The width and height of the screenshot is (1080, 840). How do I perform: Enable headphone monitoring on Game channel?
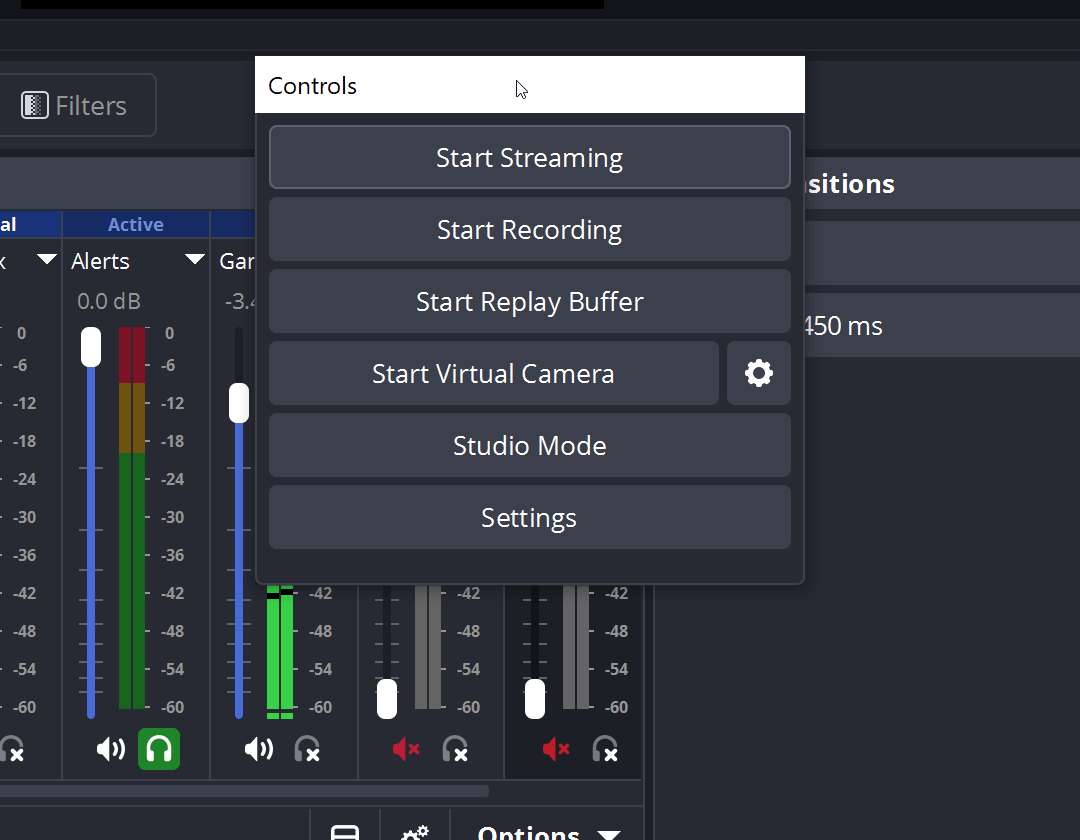pyautogui.click(x=307, y=749)
